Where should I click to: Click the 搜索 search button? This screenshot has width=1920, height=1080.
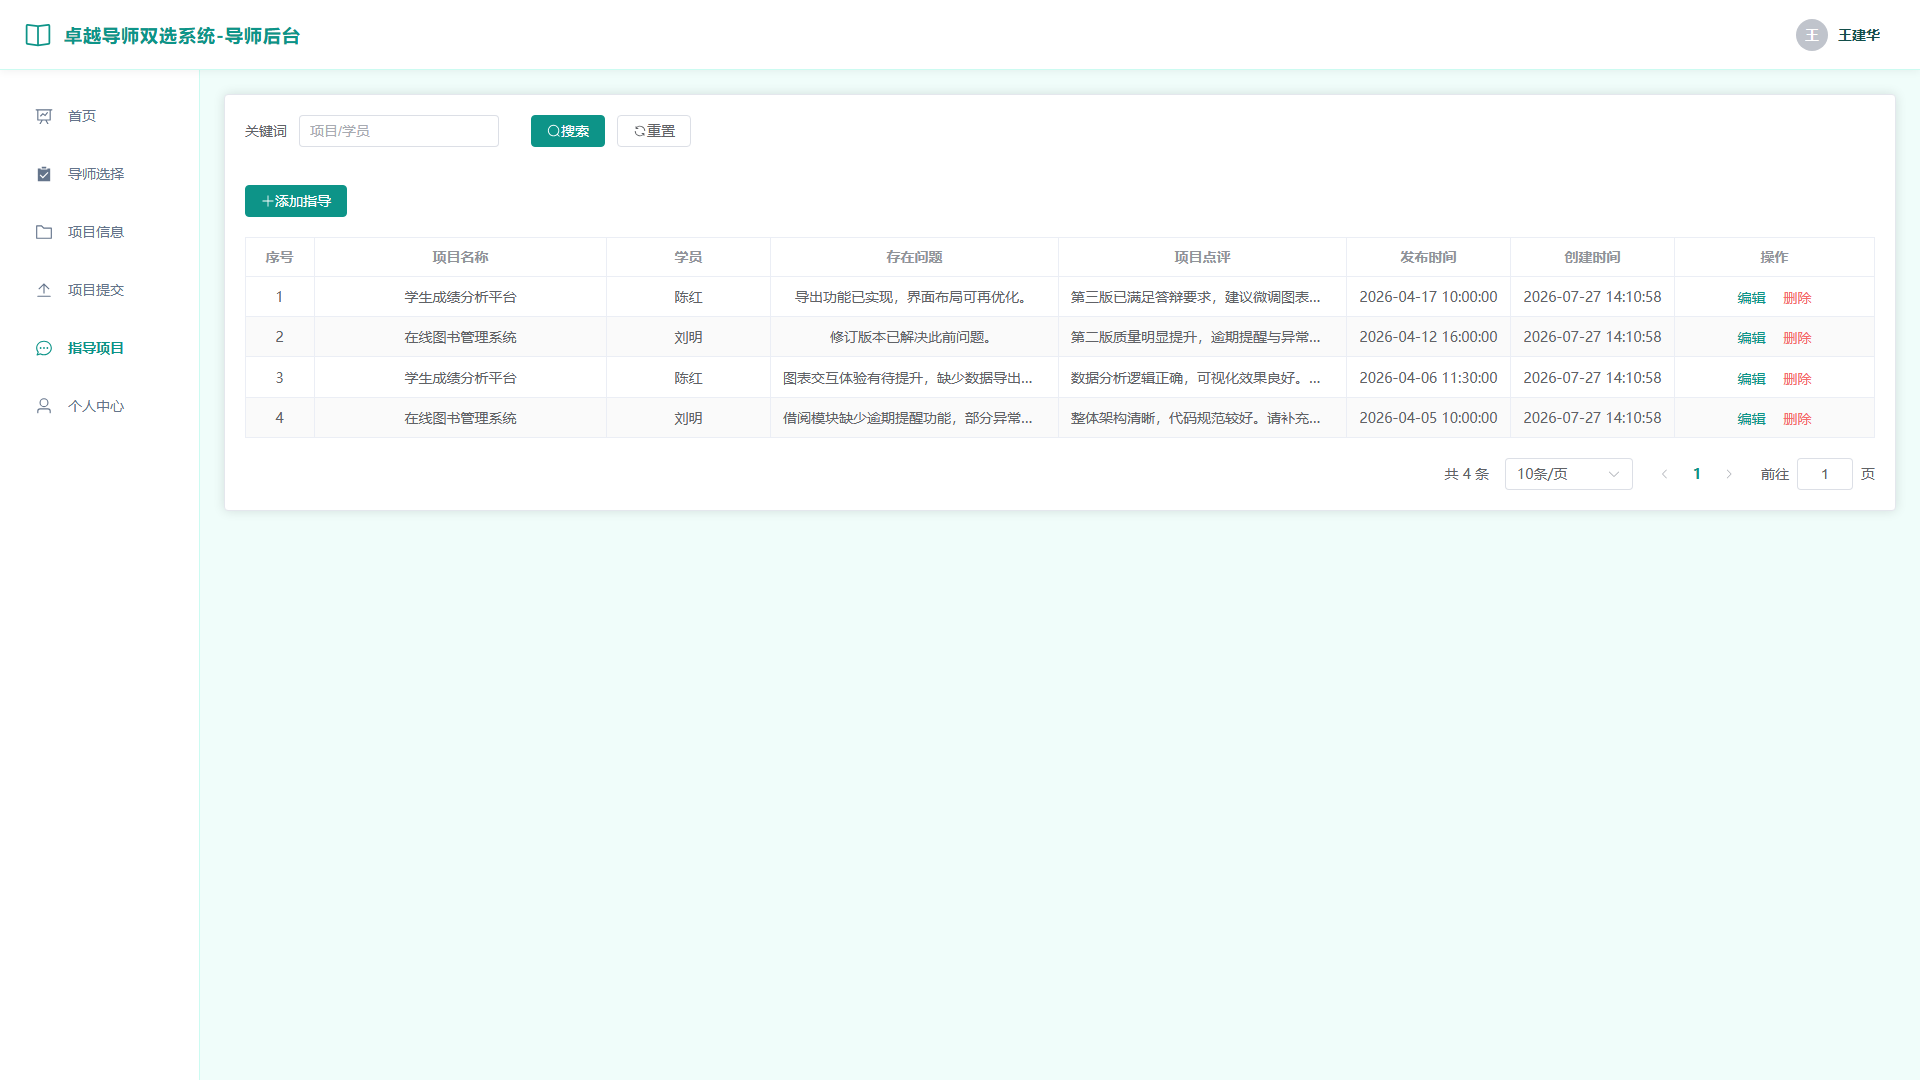[x=568, y=131]
